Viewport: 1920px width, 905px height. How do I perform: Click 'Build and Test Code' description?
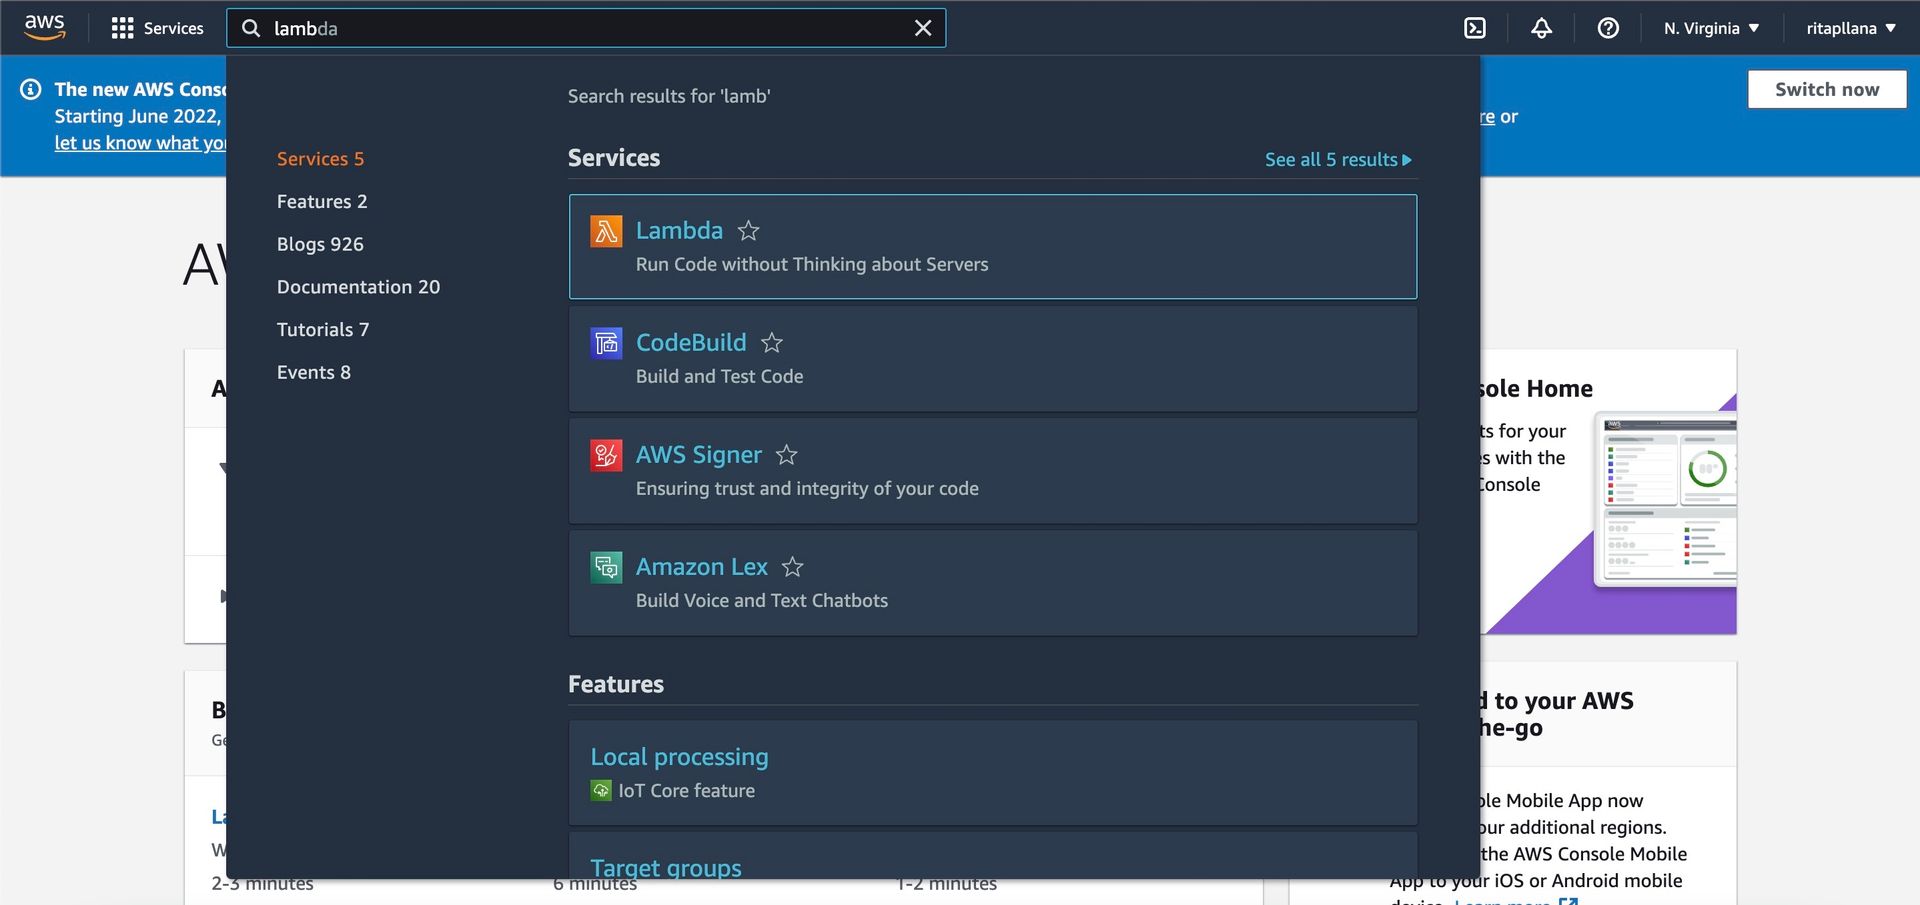[x=720, y=376]
